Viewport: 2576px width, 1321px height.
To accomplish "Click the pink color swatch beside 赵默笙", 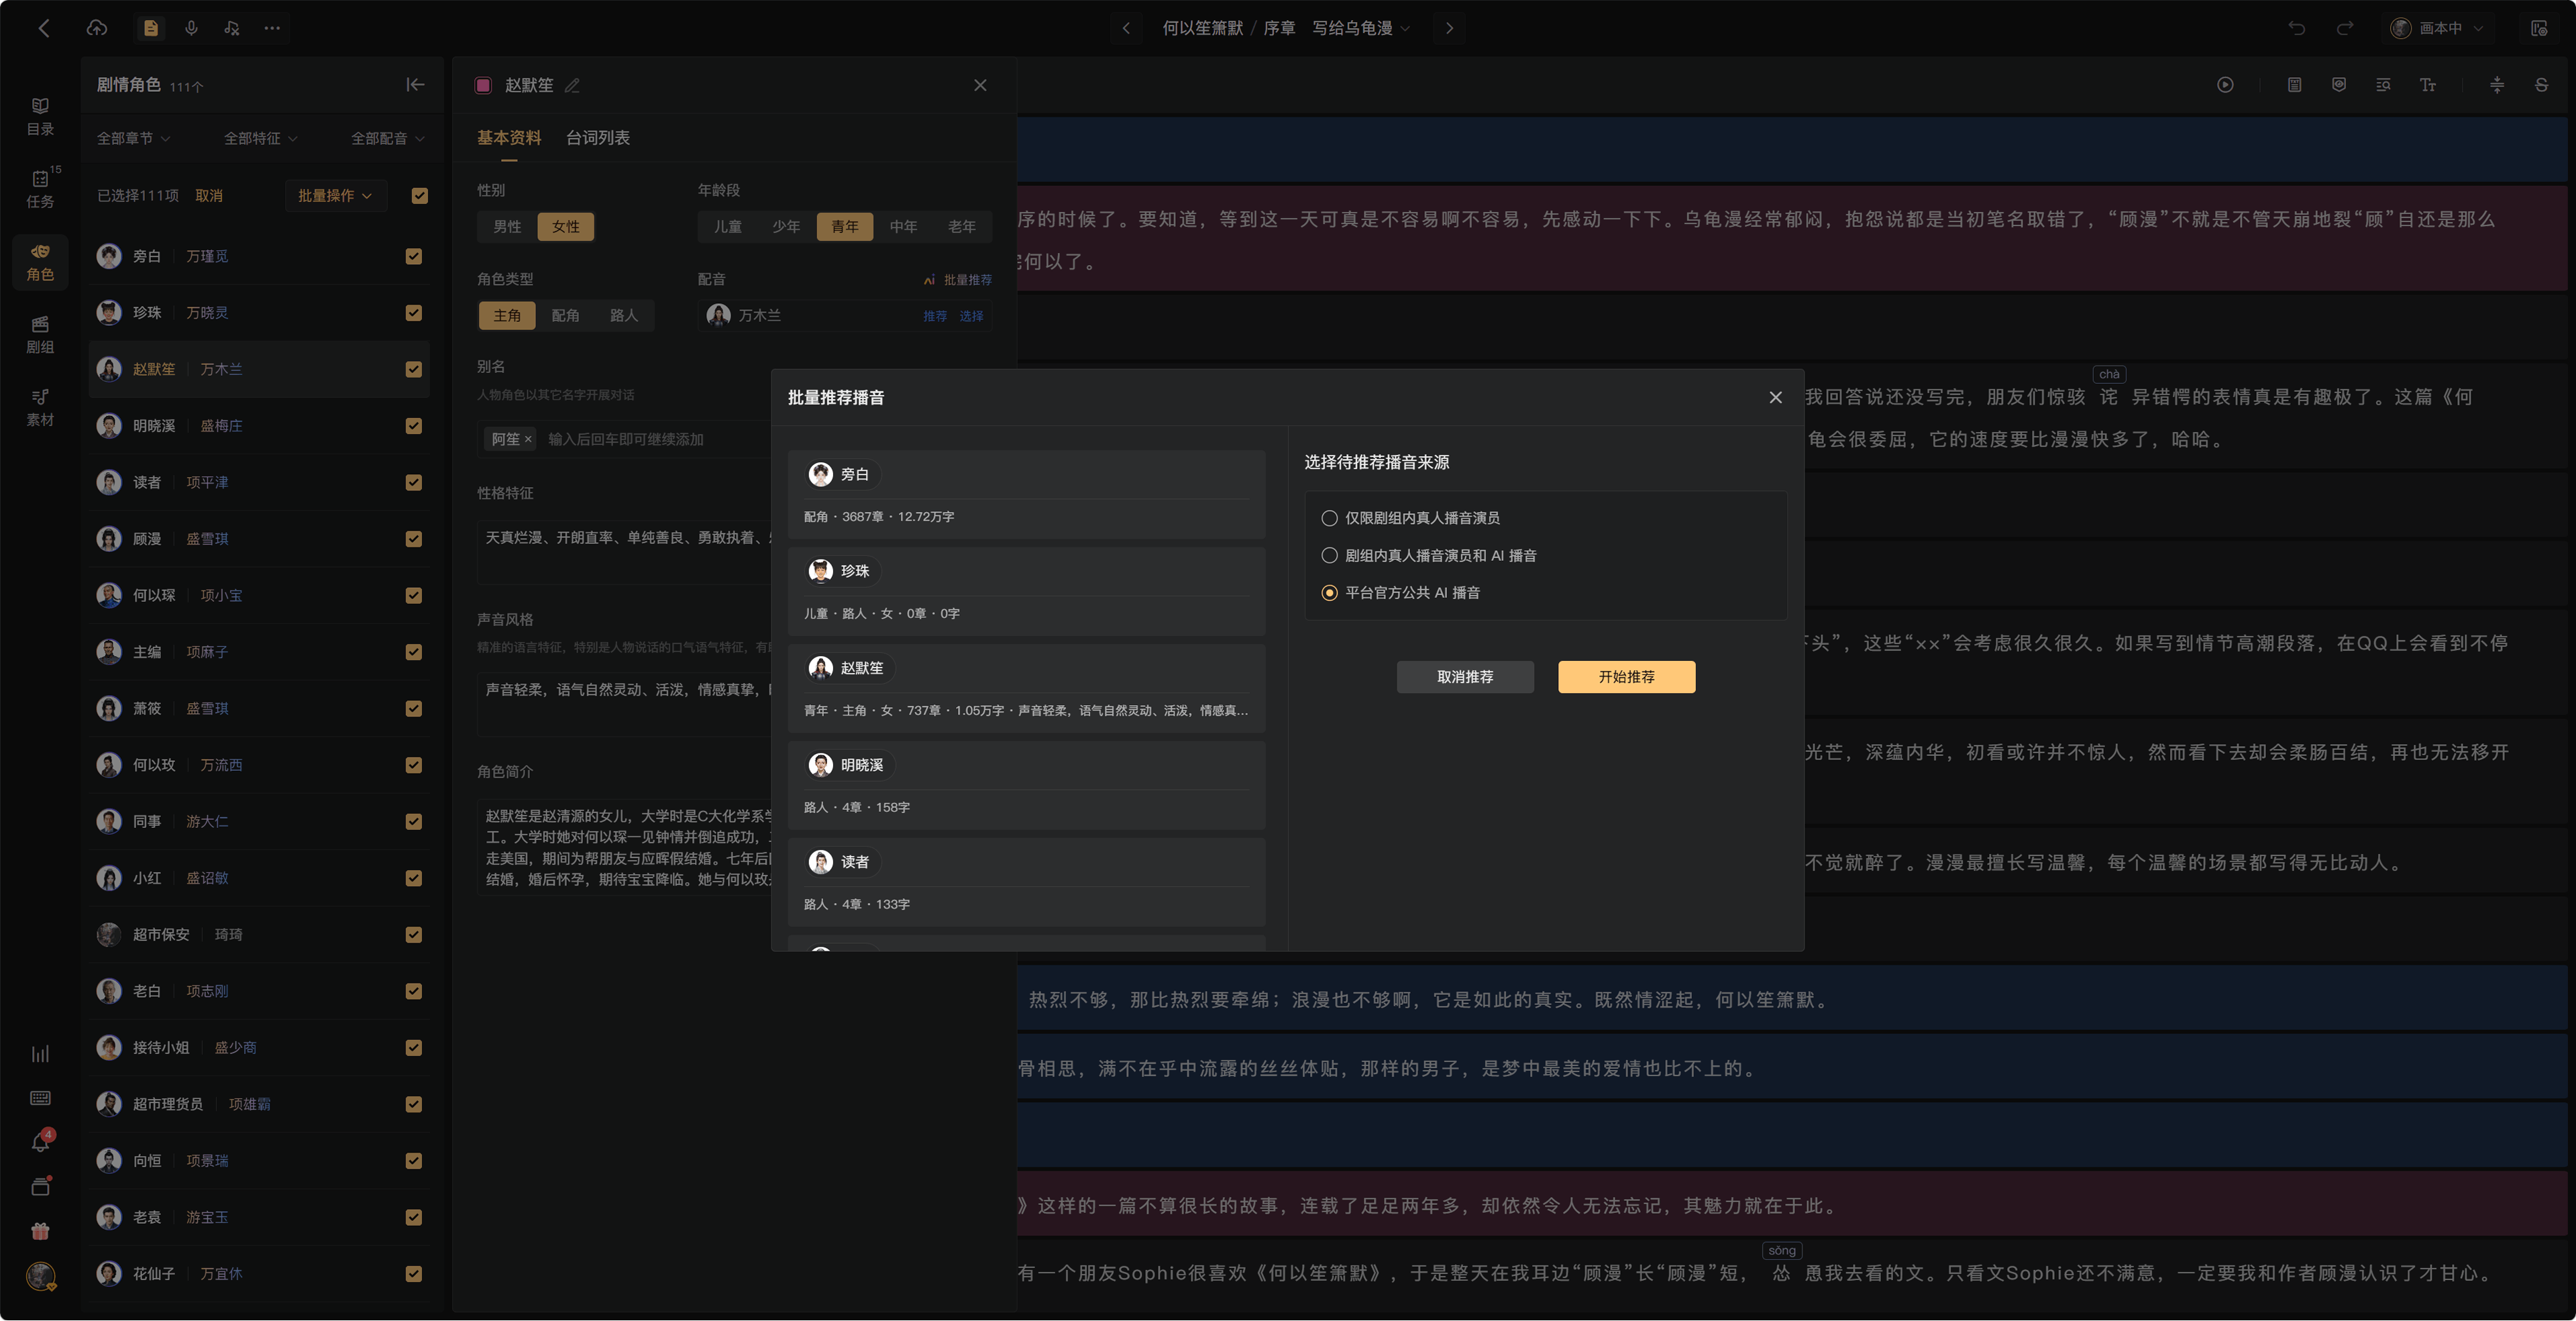I will (483, 86).
